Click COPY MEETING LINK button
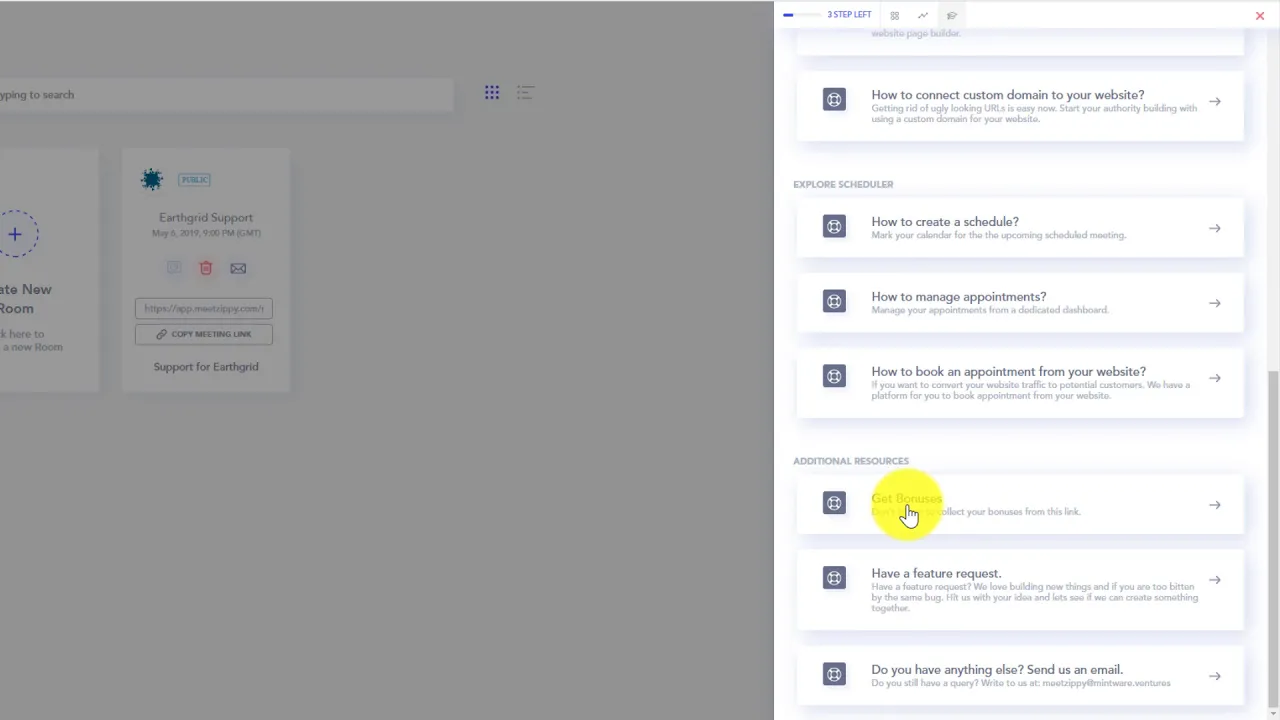Screen dimensions: 1280x720 coord(204,334)
